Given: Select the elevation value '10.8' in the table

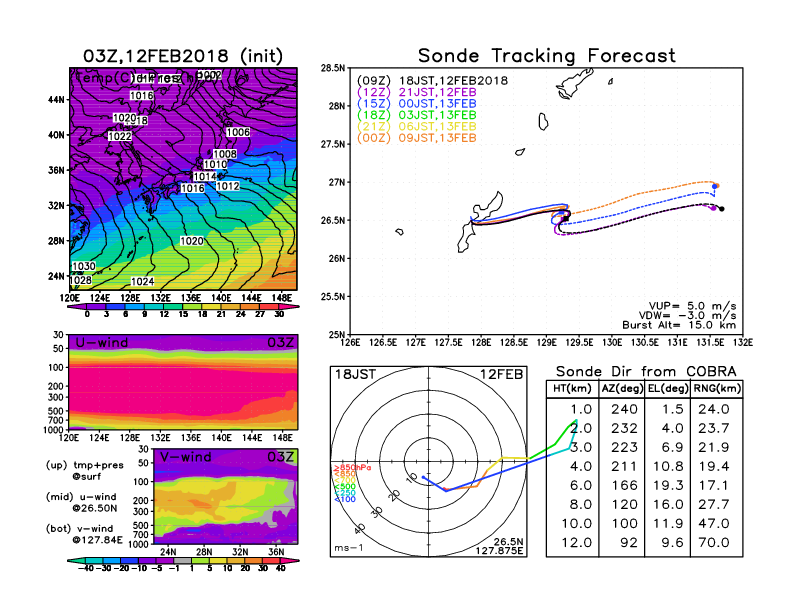Looking at the screenshot, I should (x=668, y=467).
